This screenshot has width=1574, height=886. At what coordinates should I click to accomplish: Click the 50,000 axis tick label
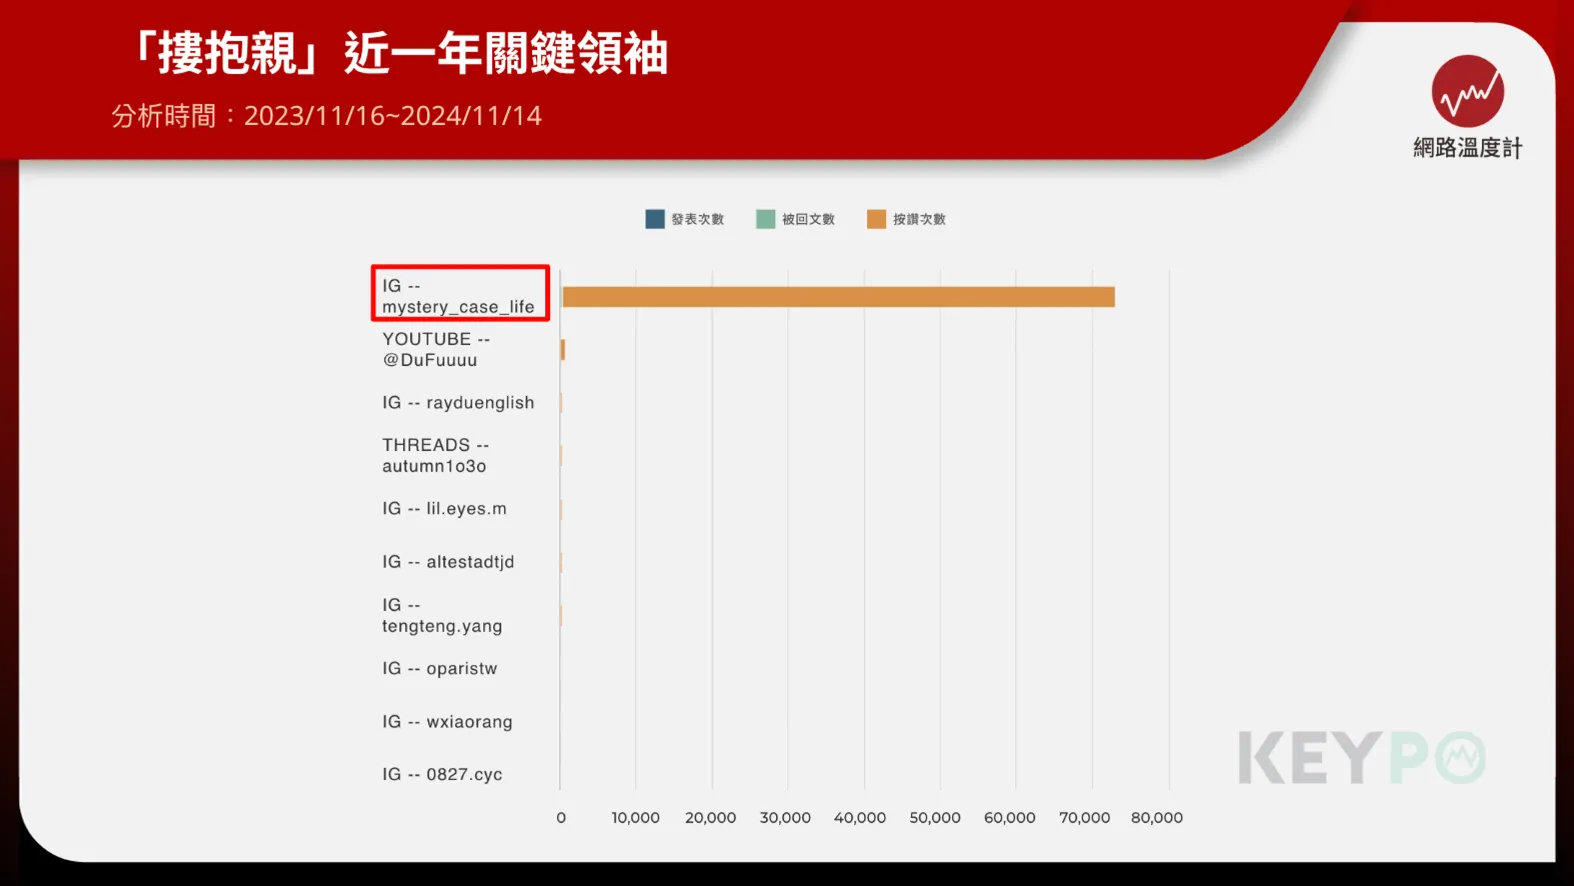click(935, 818)
